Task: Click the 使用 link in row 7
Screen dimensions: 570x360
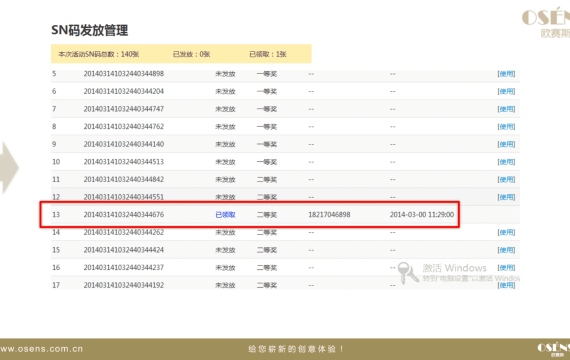Action: (506, 109)
